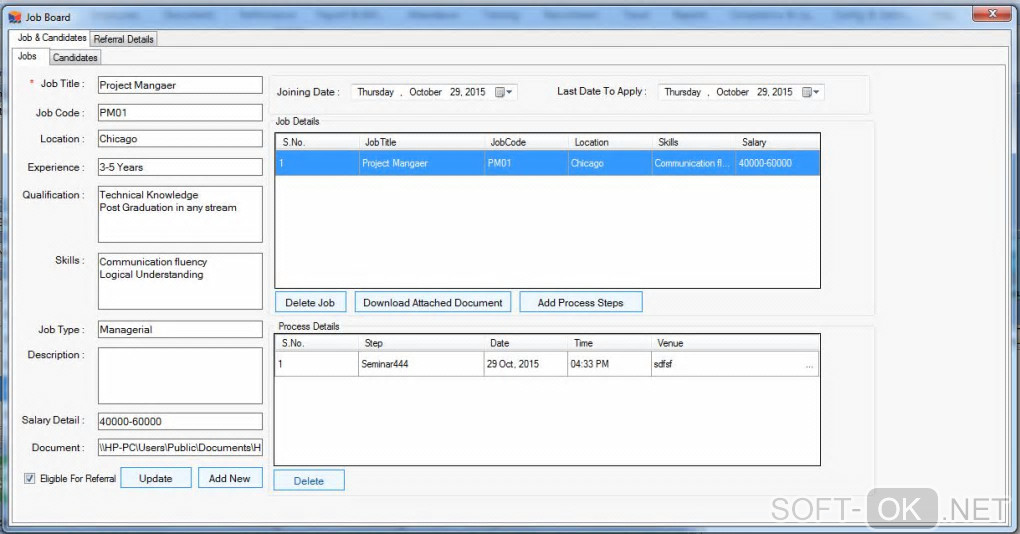Click the Delete Job button
The height and width of the screenshot is (534, 1020).
tap(310, 302)
